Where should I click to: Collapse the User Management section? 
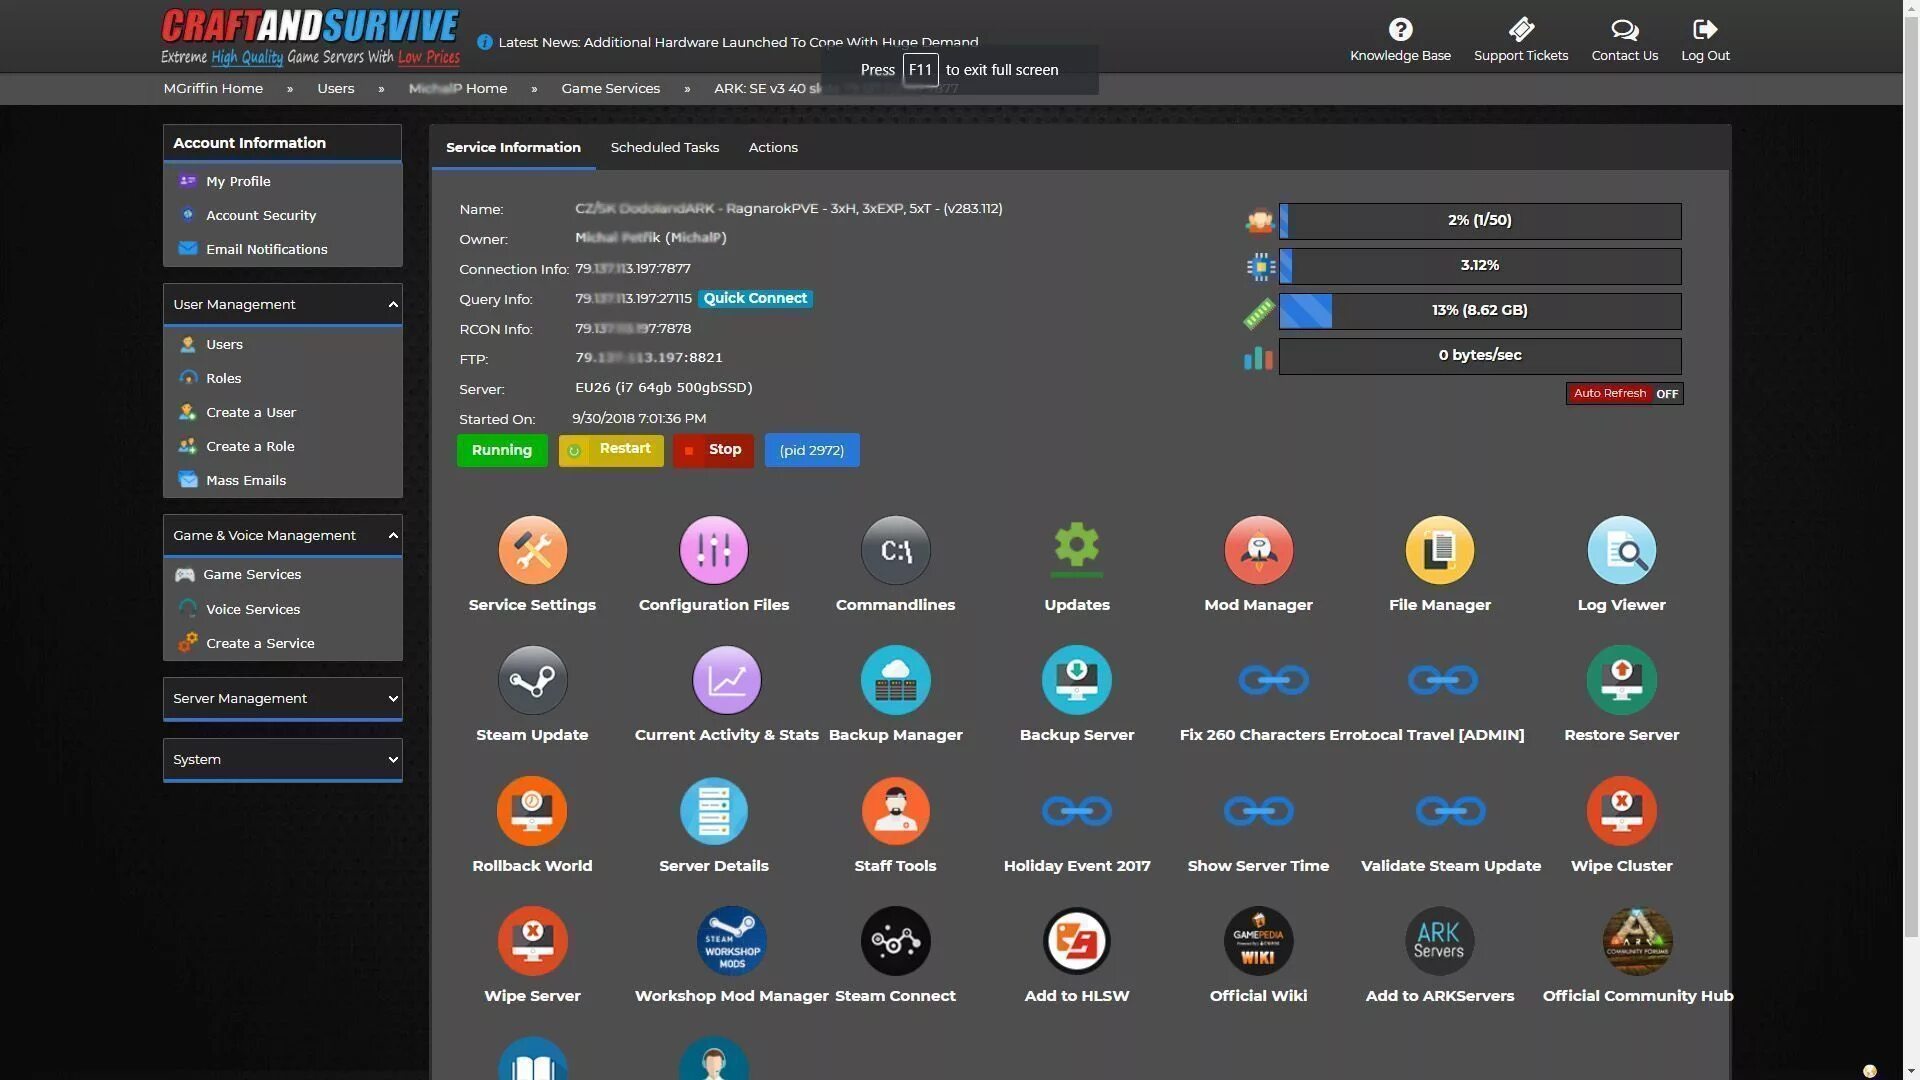click(282, 305)
